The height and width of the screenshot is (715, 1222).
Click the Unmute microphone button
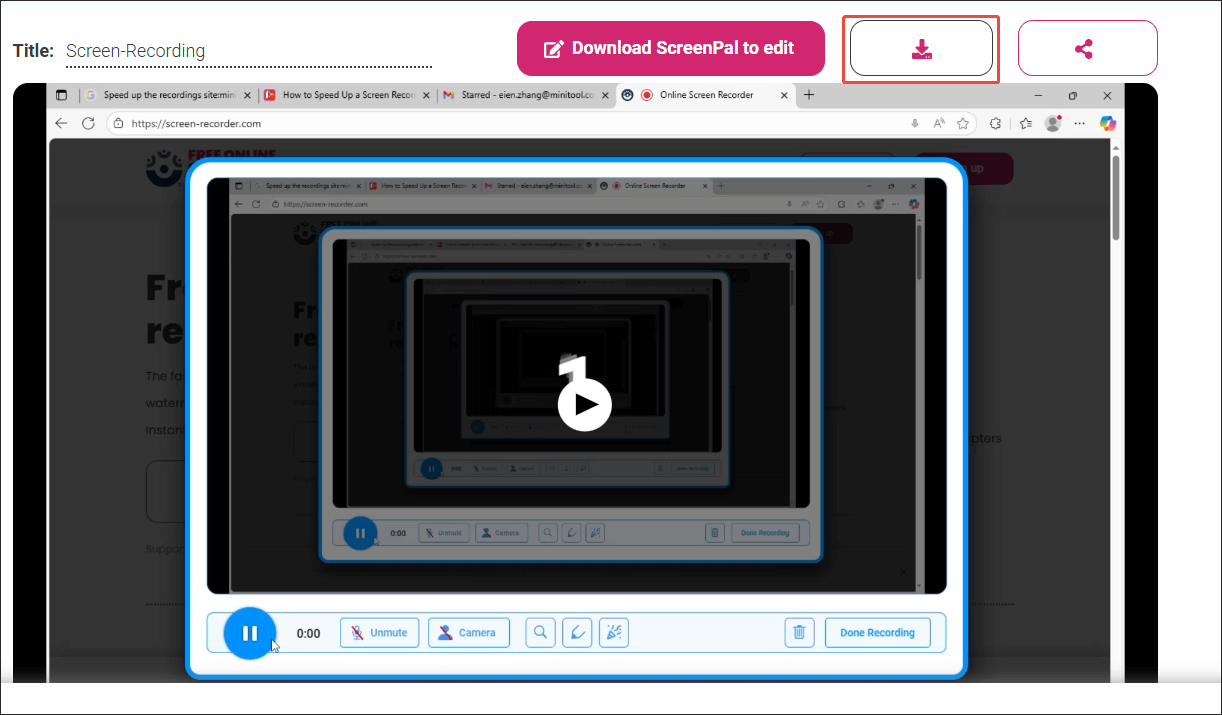coord(379,633)
